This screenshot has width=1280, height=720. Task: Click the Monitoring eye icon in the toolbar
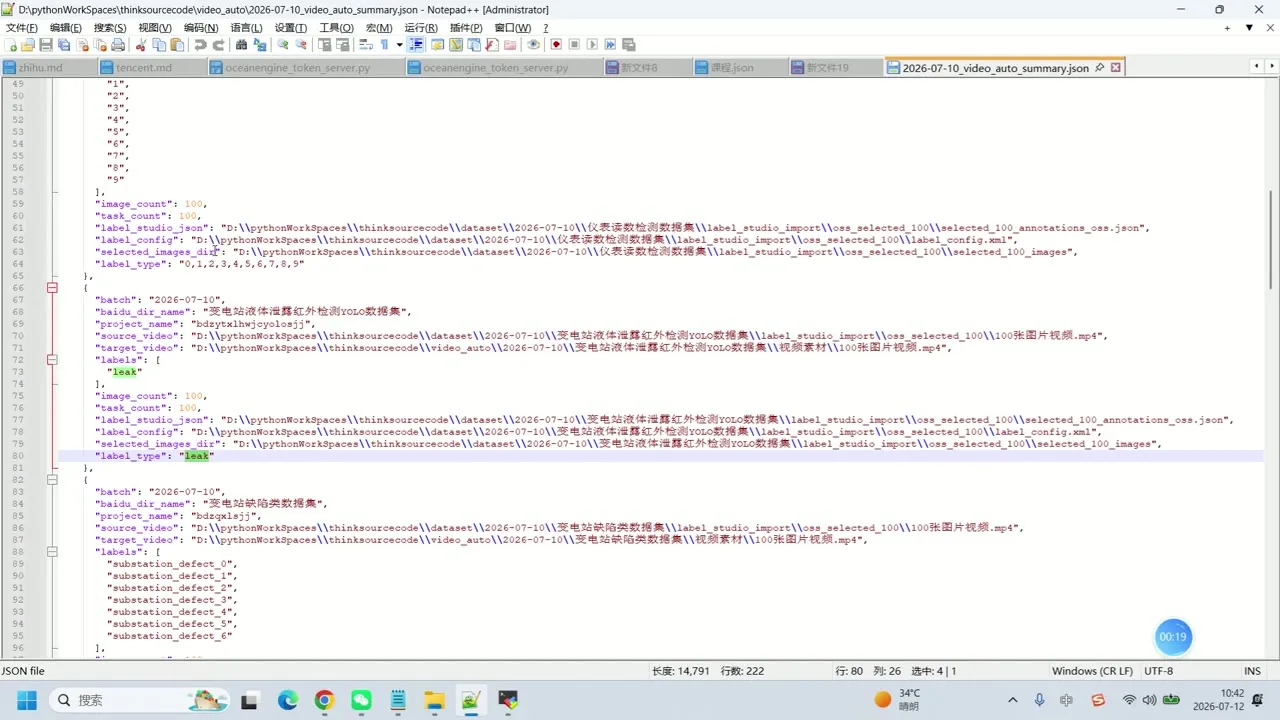(533, 44)
